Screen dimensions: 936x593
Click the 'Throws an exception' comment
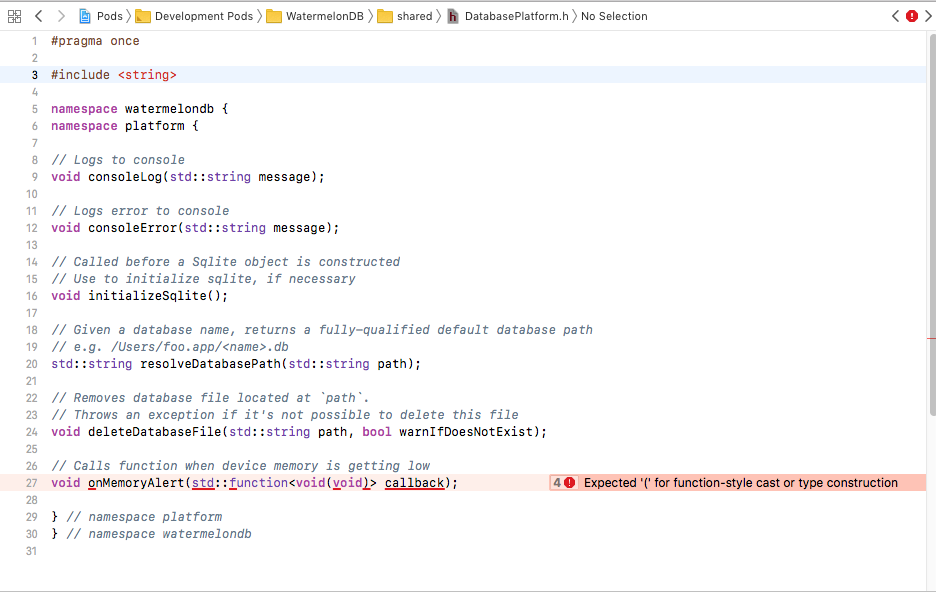[285, 414]
